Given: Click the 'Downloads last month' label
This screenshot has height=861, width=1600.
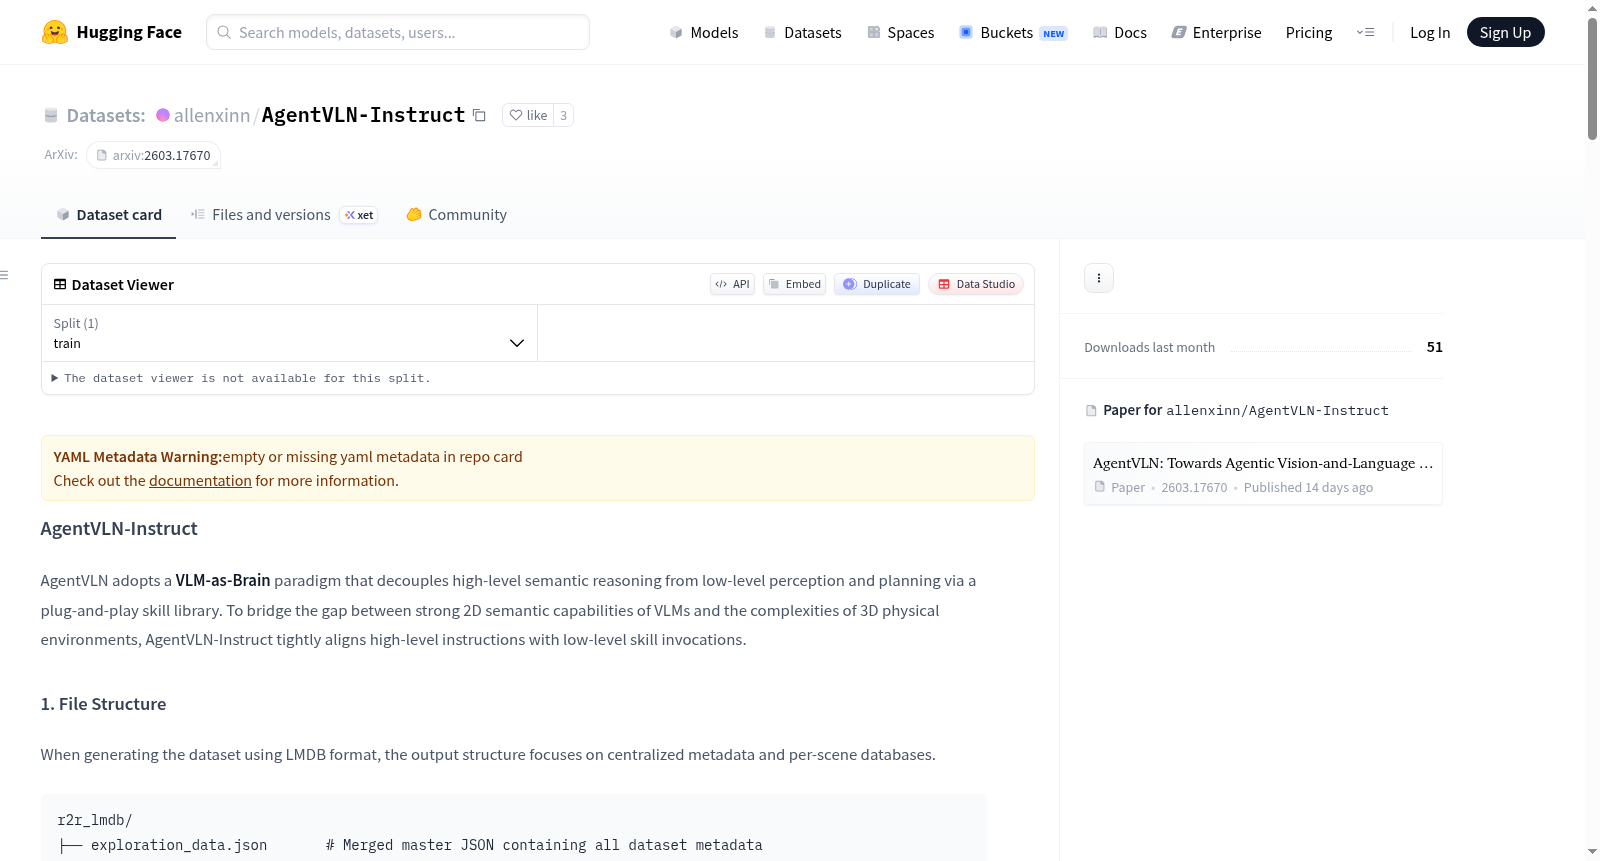Looking at the screenshot, I should coord(1150,347).
